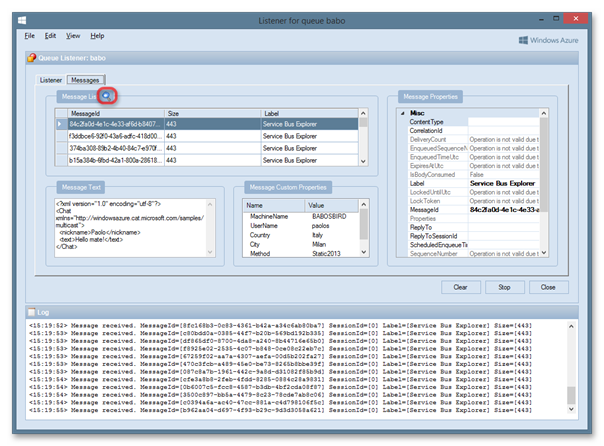Select message row starting b15a384b
604x446 pixels.
click(x=207, y=160)
